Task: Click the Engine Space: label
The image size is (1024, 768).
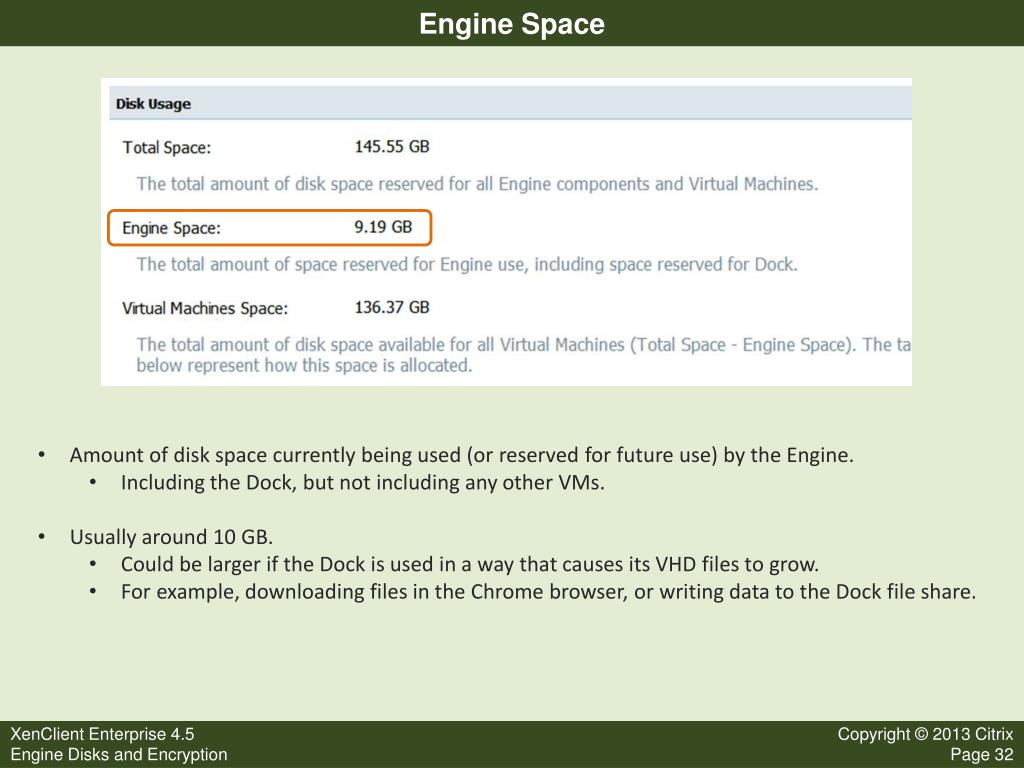Action: tap(171, 228)
